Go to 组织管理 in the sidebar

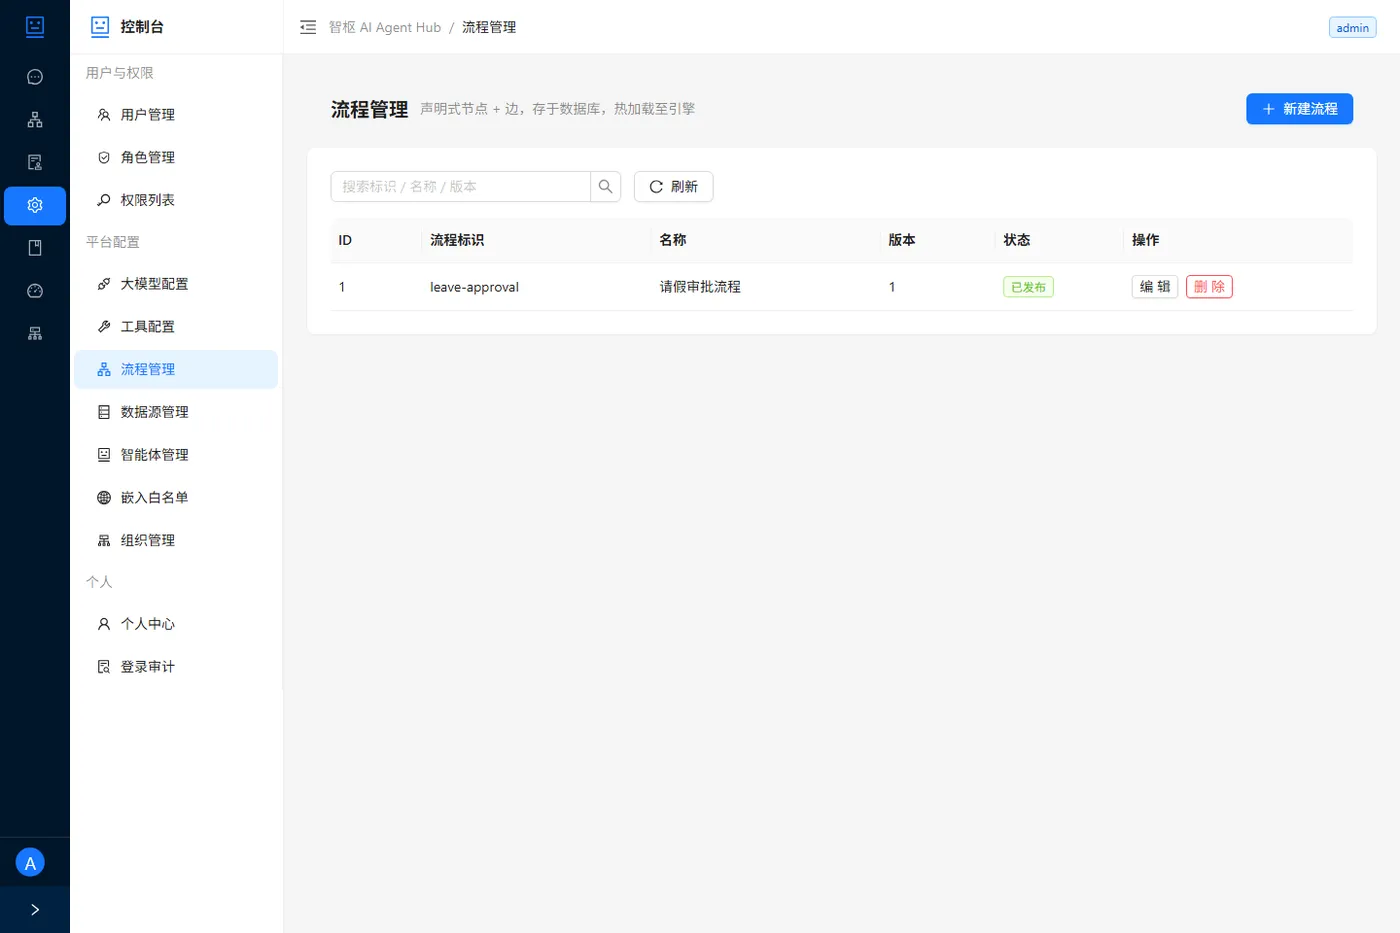coord(176,540)
